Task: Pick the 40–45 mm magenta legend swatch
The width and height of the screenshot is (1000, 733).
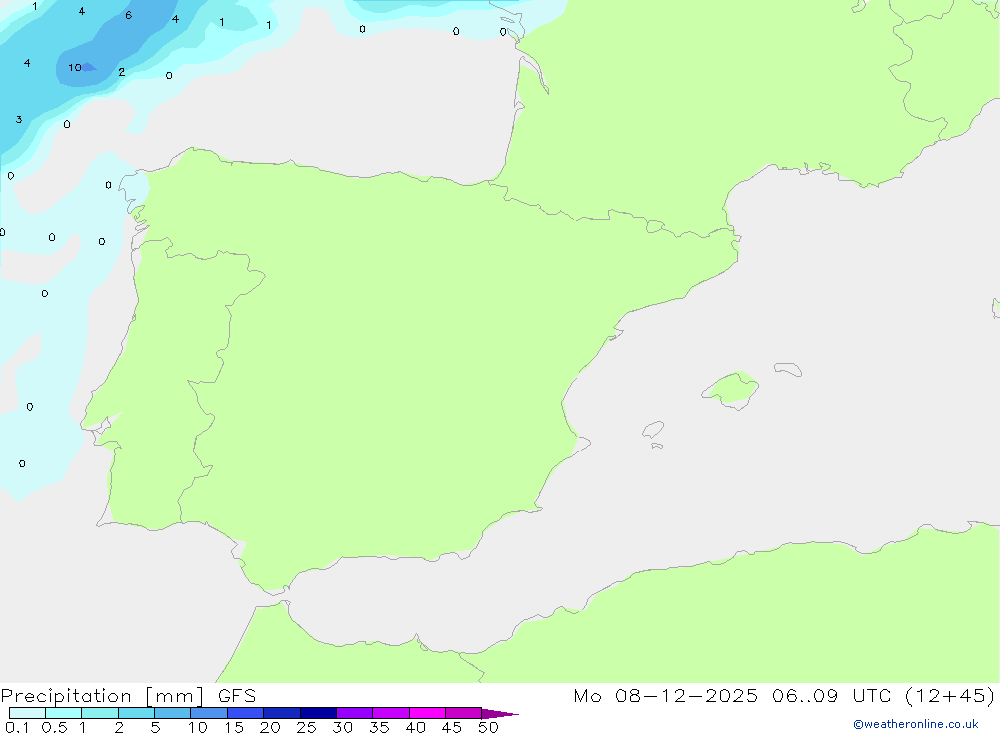Action: (427, 713)
